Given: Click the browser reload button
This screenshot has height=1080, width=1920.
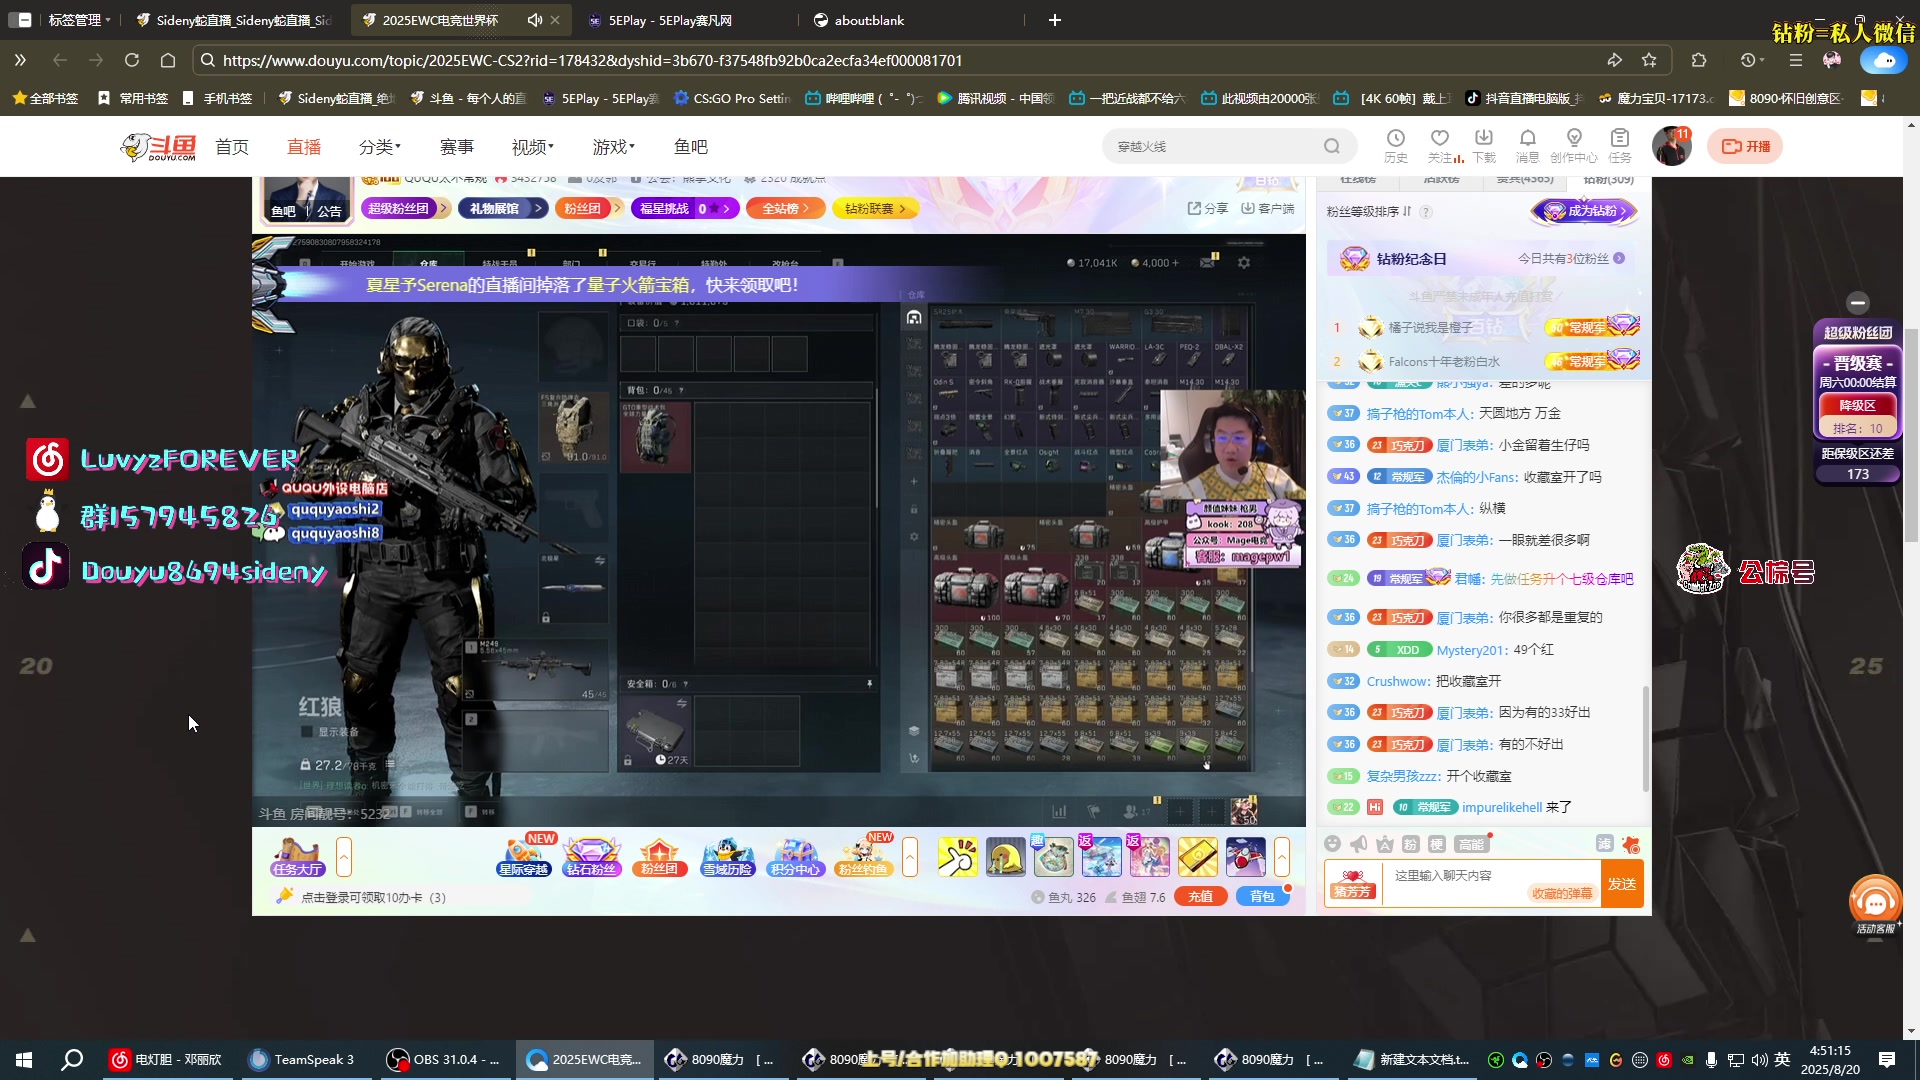Looking at the screenshot, I should pos(131,60).
